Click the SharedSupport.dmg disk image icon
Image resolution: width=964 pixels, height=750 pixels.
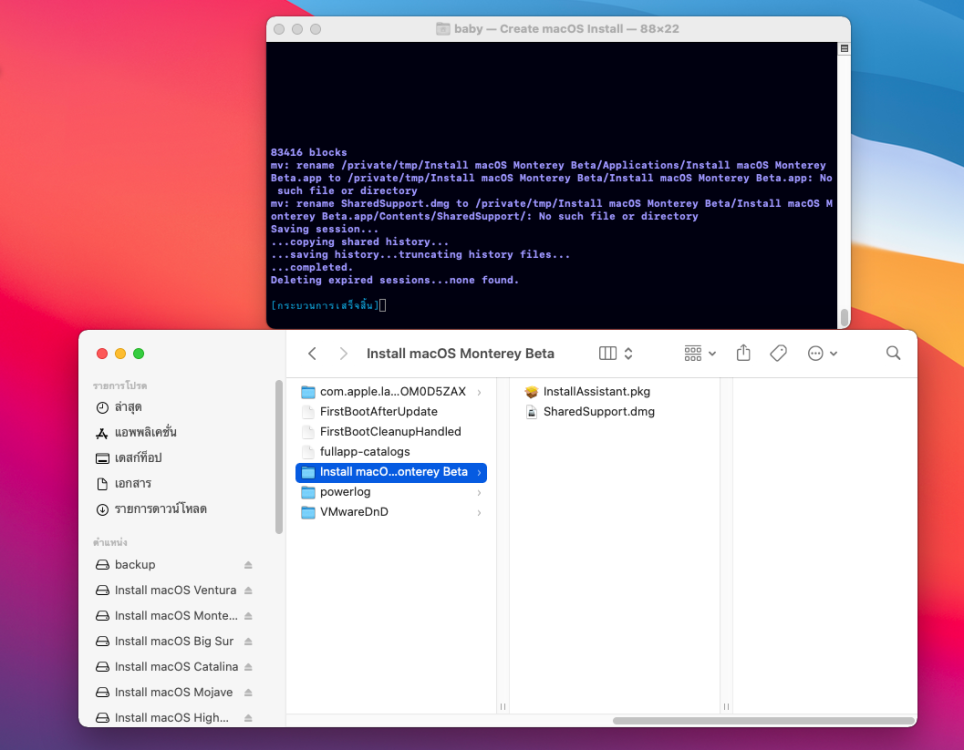(531, 412)
